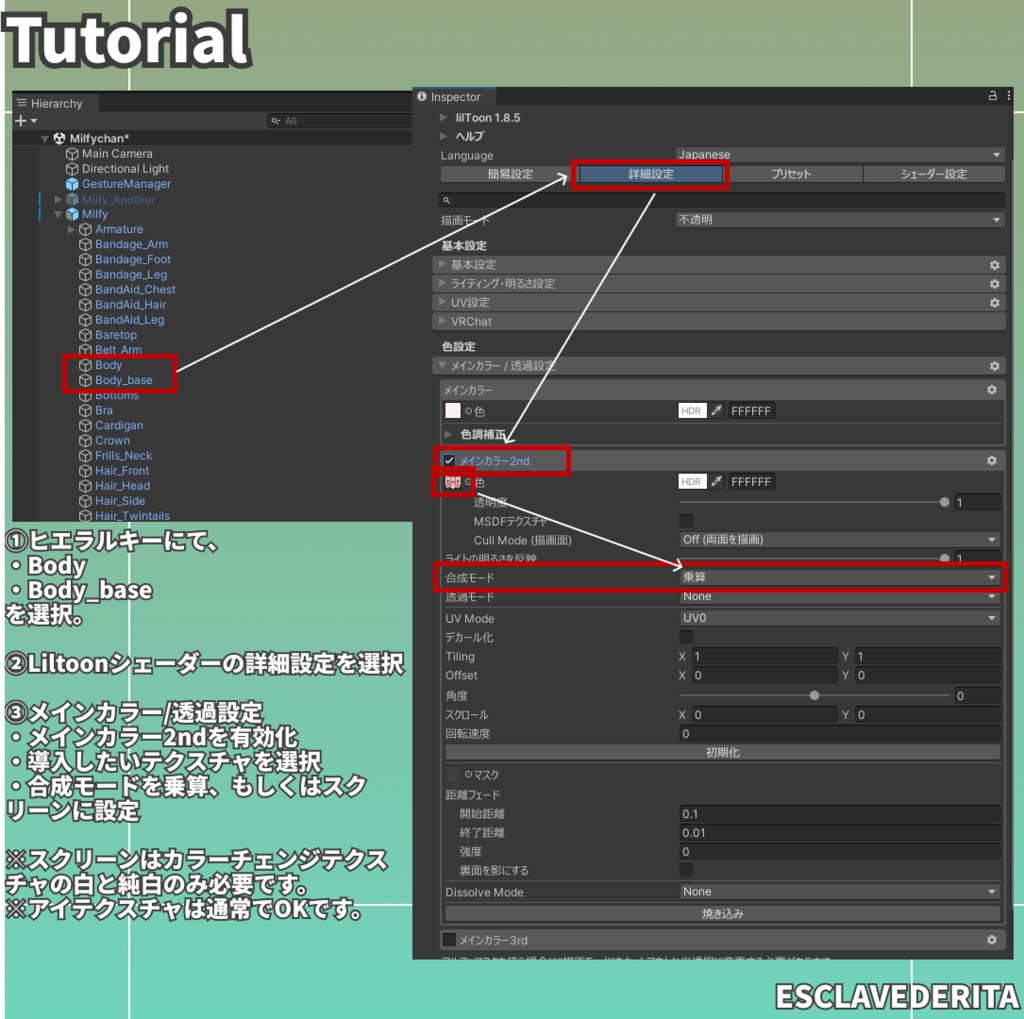Switch to the シェーダー設定 tab

pos(934,174)
